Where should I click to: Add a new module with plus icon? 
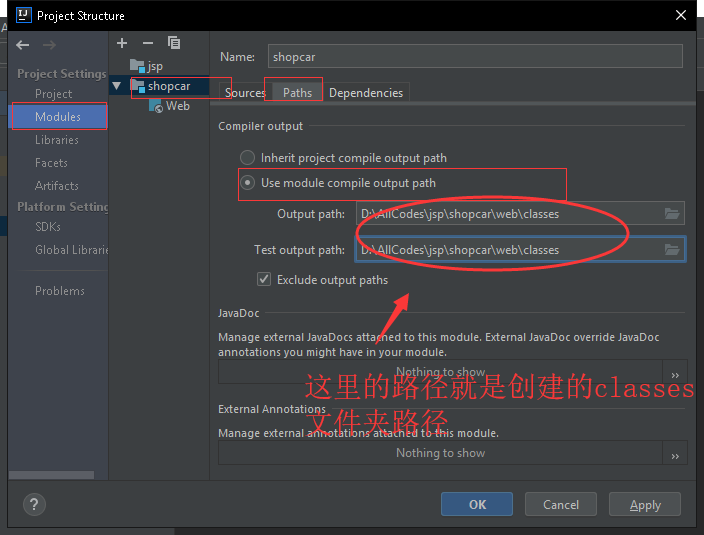coord(122,43)
